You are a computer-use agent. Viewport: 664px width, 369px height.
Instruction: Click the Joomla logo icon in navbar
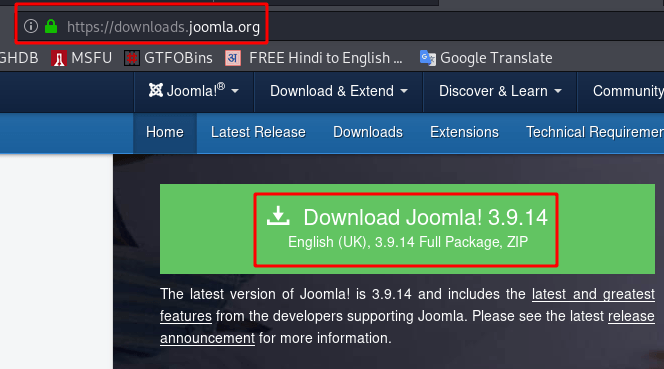(155, 90)
